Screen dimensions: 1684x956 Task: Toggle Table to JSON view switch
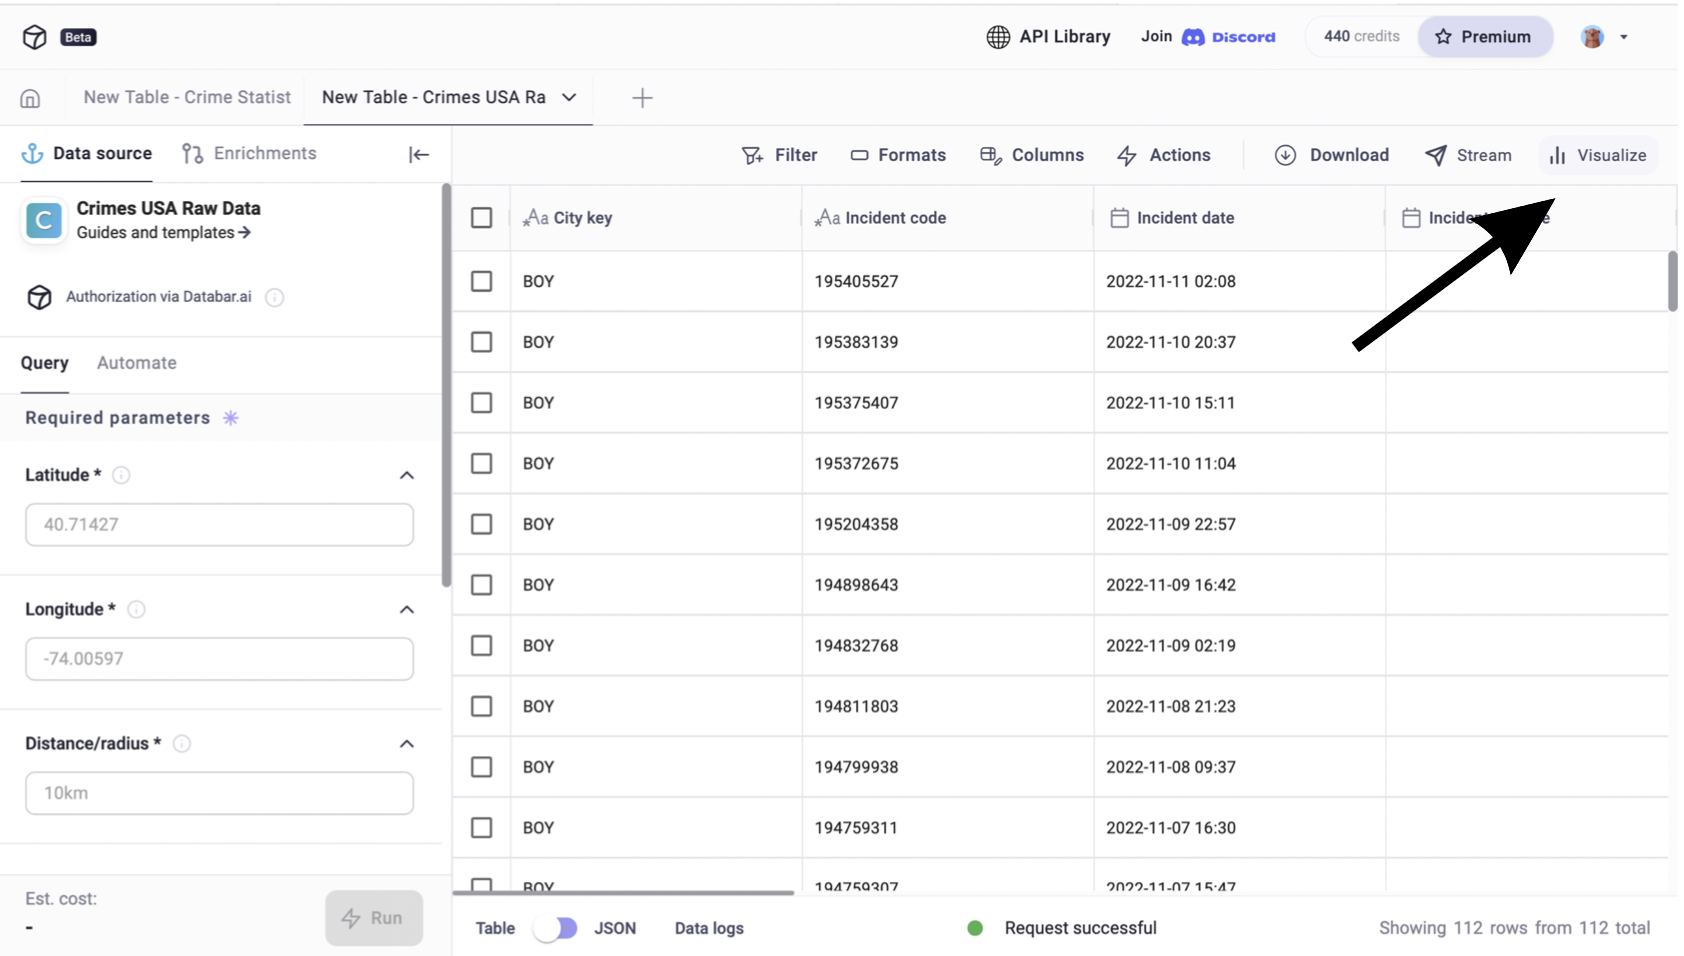[555, 928]
